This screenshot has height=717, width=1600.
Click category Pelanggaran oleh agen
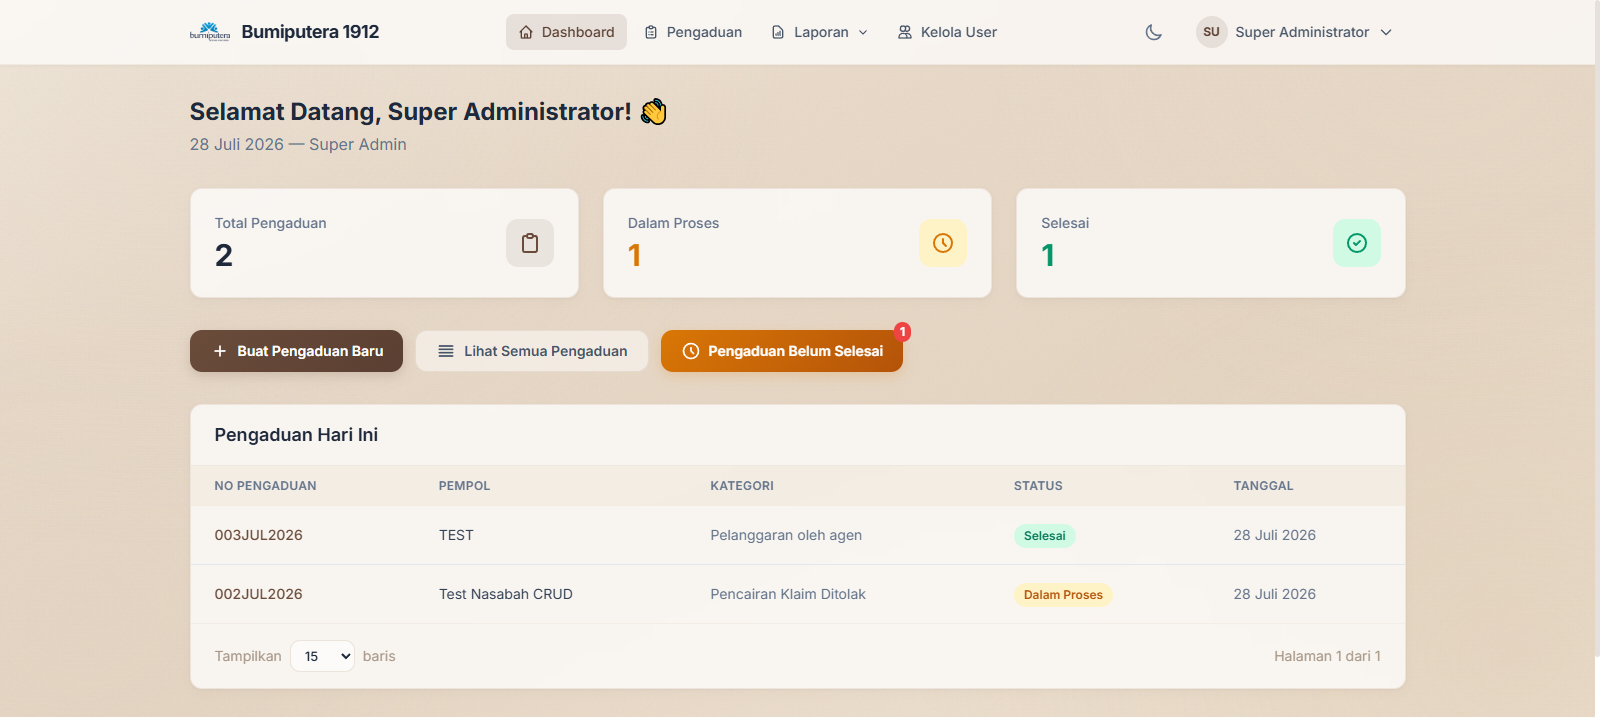point(786,535)
